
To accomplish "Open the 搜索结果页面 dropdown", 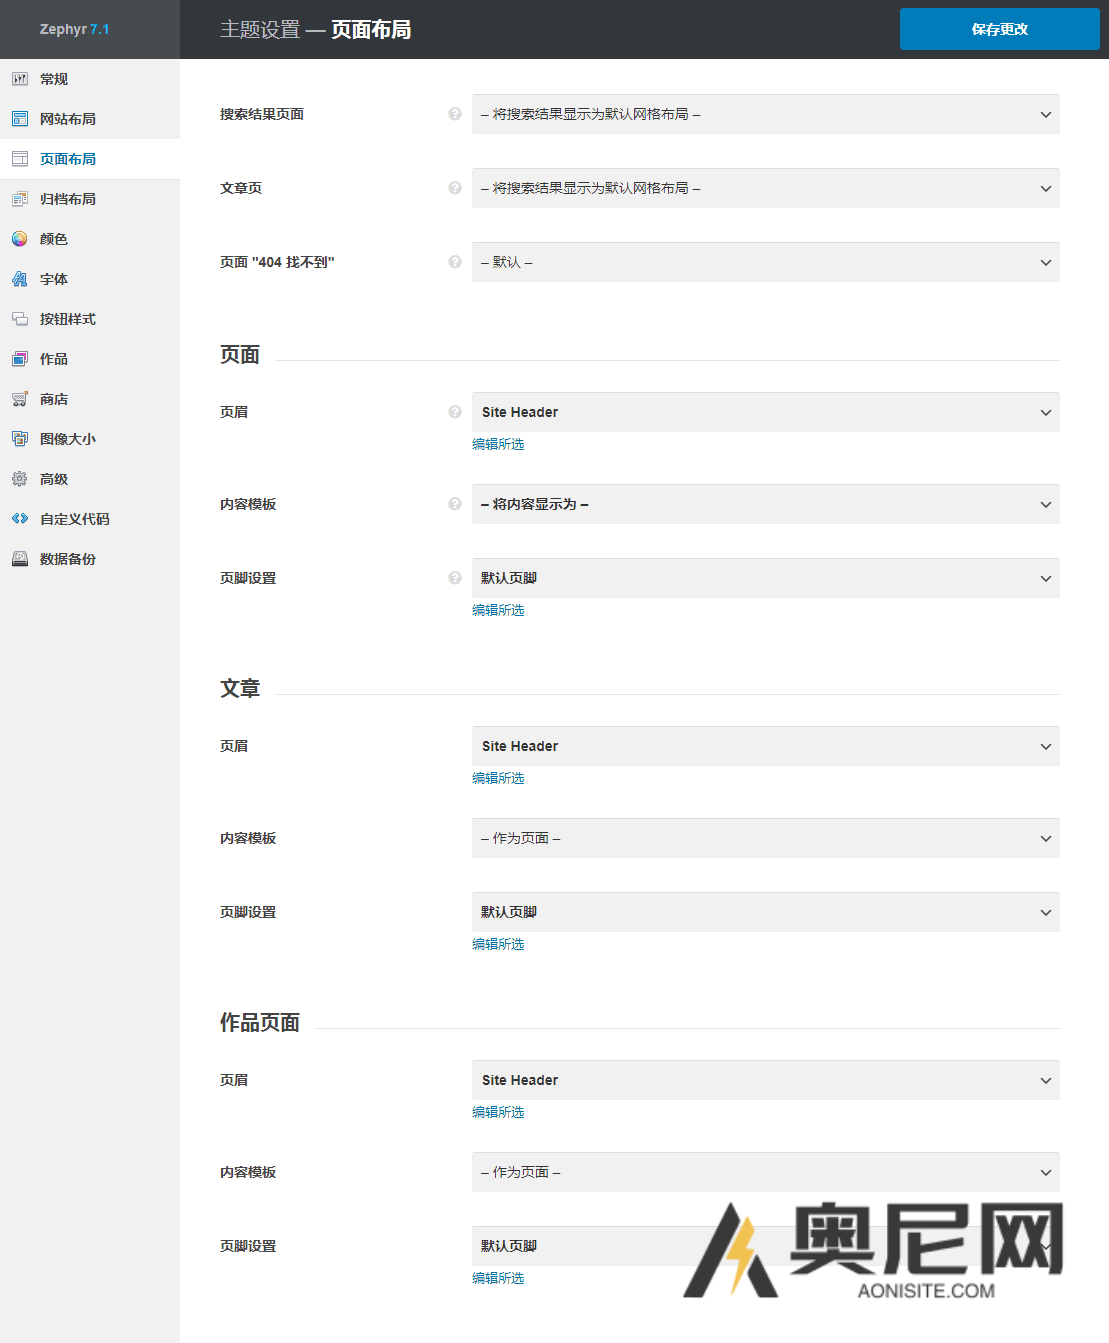I will 765,114.
